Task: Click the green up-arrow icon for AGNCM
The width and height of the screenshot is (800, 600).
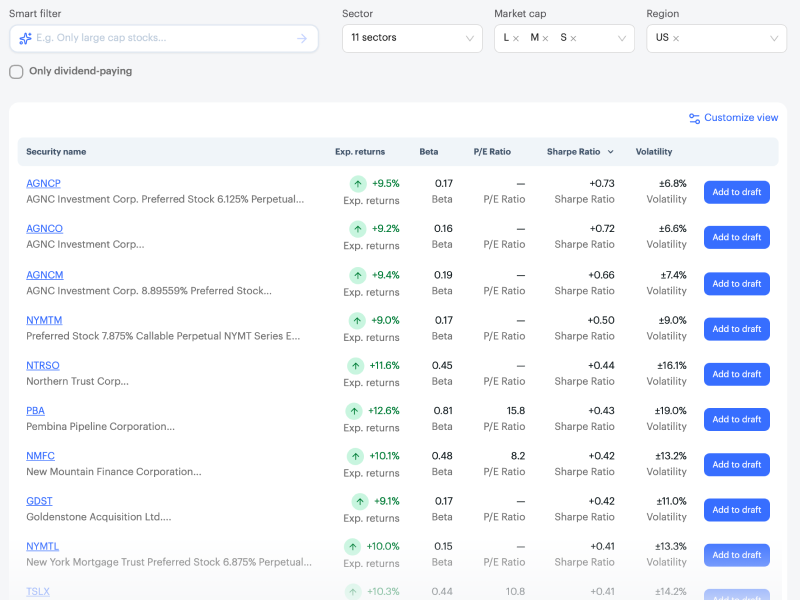Action: tap(358, 276)
